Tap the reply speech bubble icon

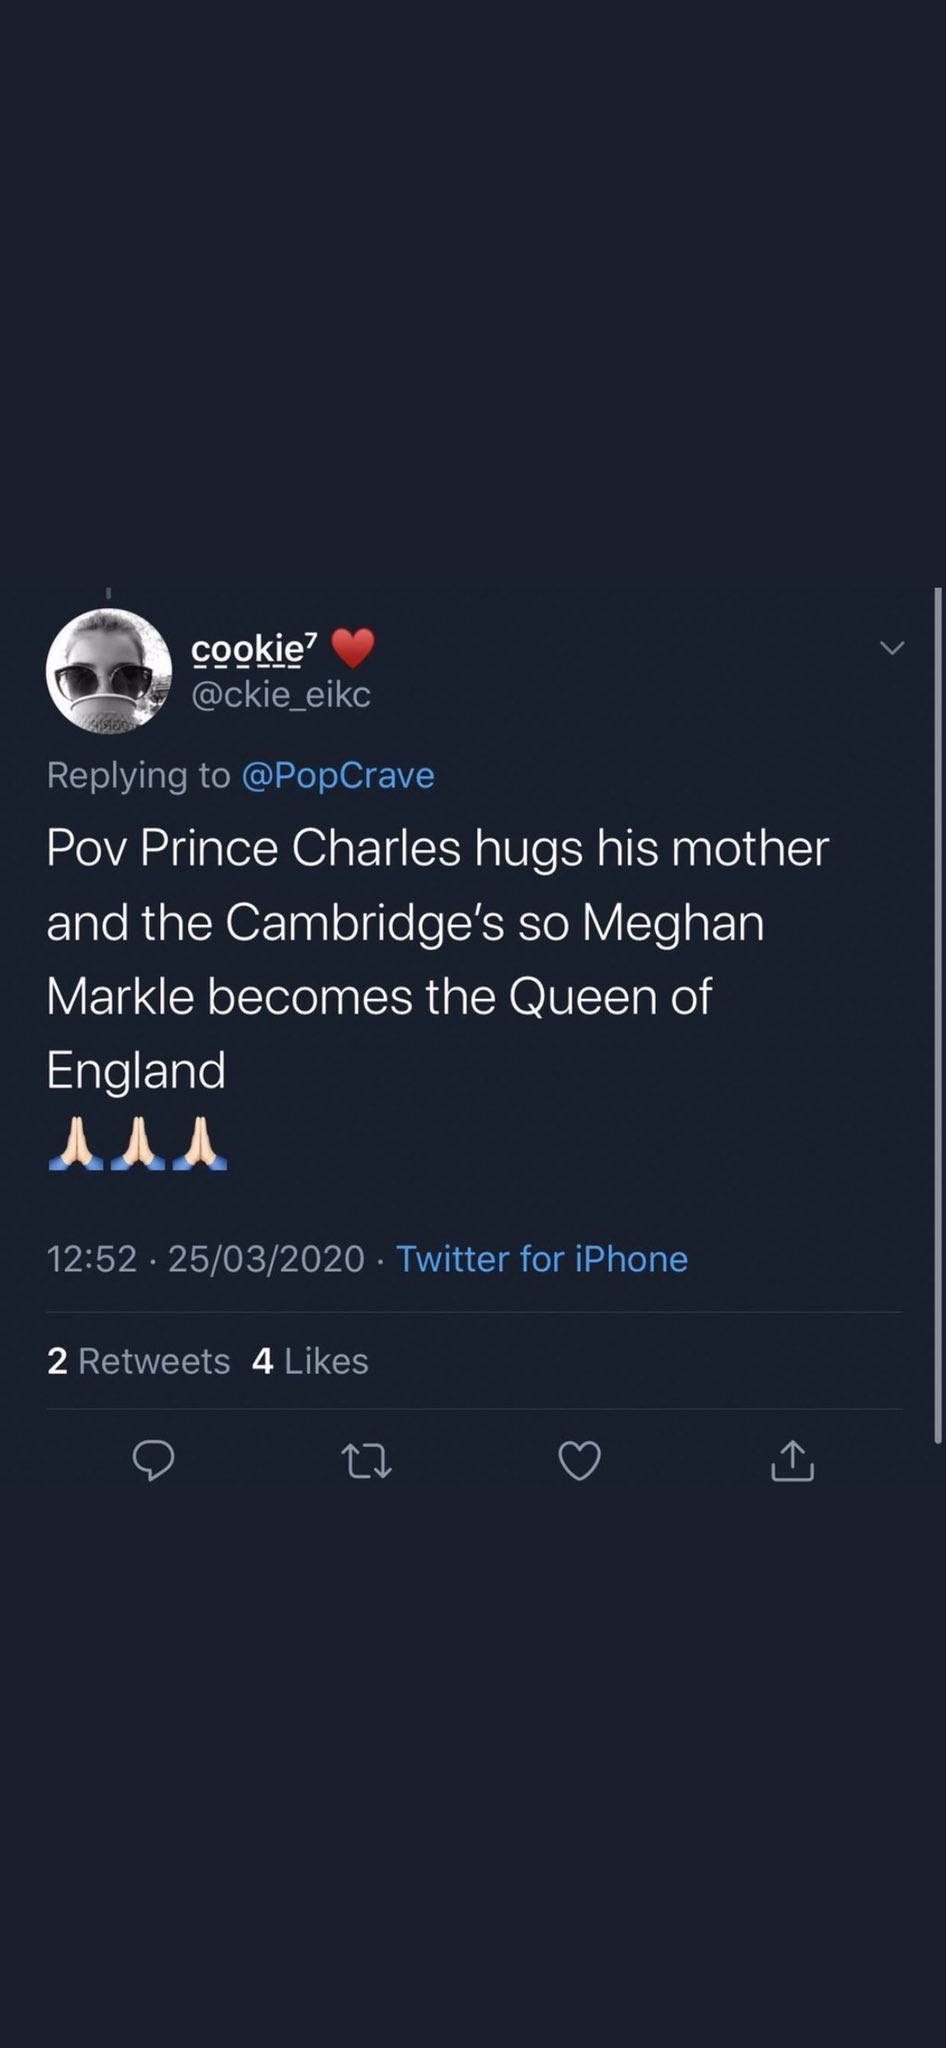coord(154,1461)
